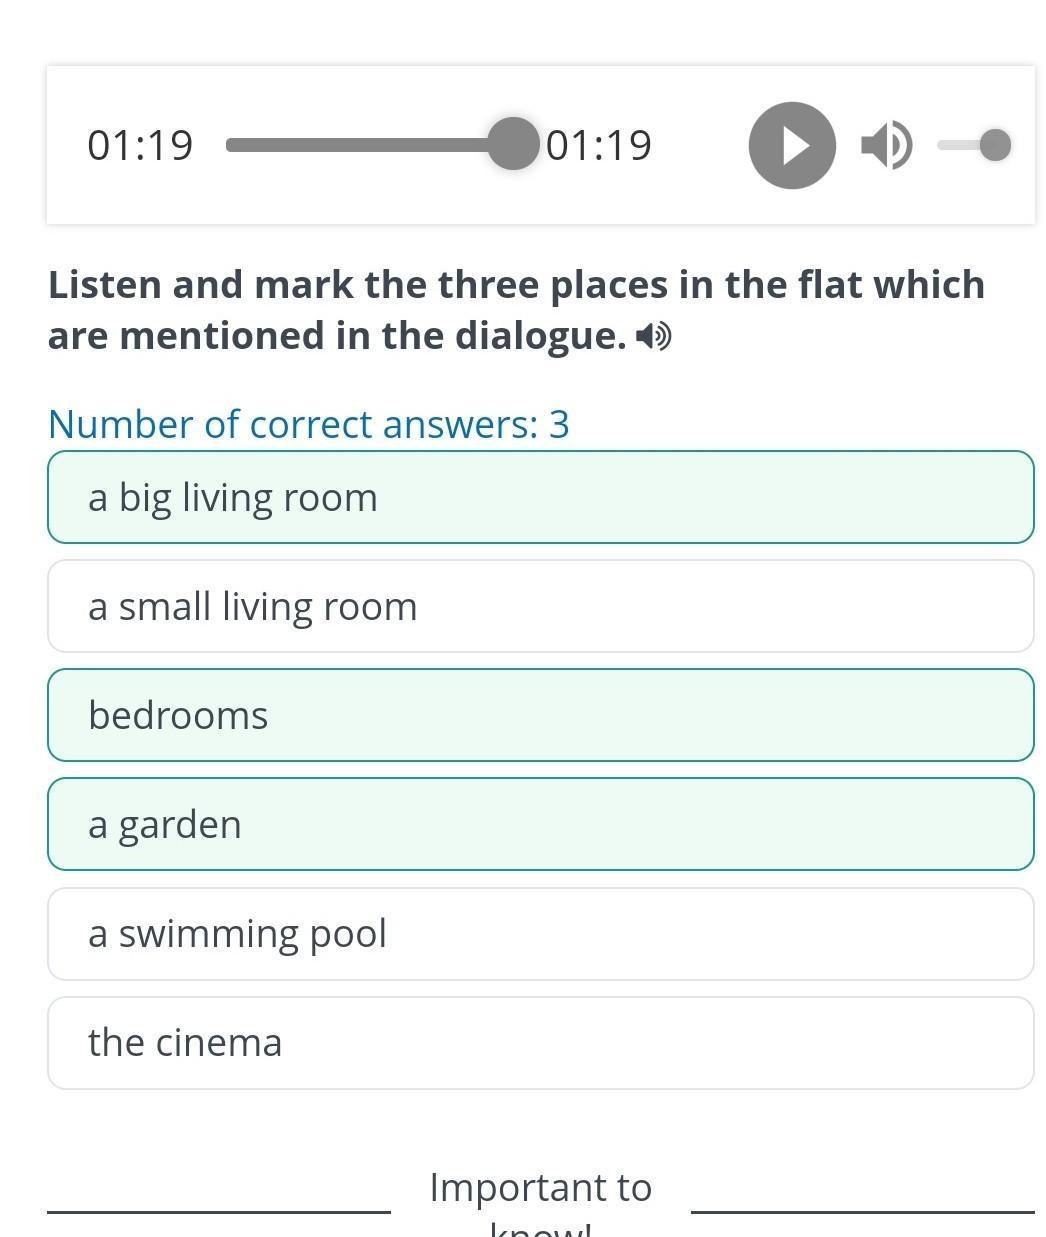Toggle the 'a garden' answer option
Image resolution: width=1046 pixels, height=1237 pixels.
(540, 824)
